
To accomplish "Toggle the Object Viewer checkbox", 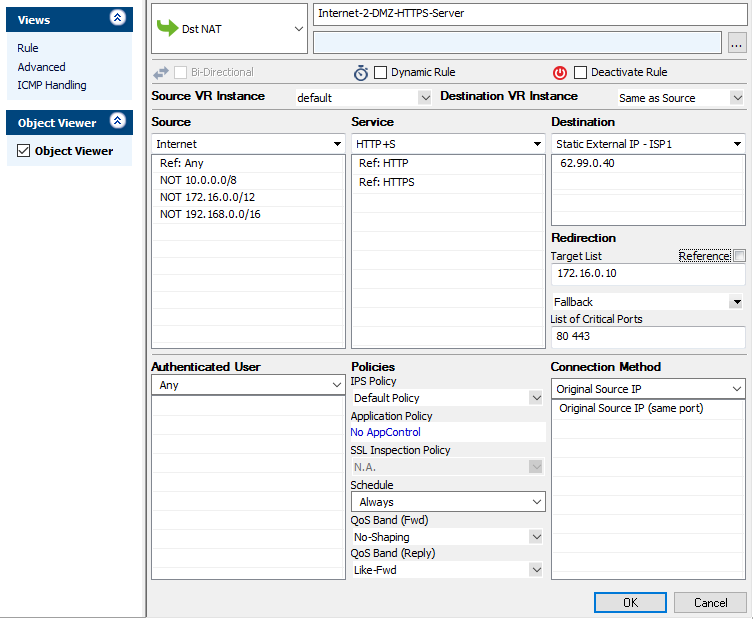I will (24, 151).
